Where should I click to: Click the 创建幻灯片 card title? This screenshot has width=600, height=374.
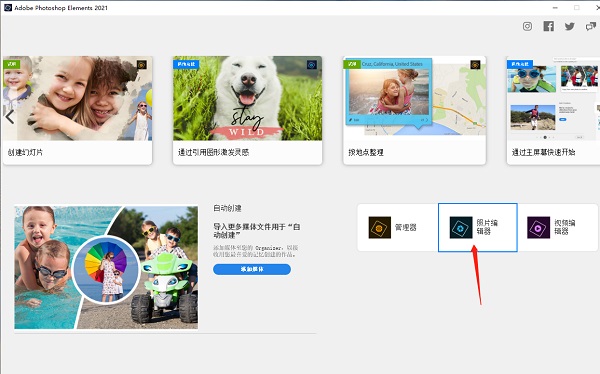(x=25, y=152)
